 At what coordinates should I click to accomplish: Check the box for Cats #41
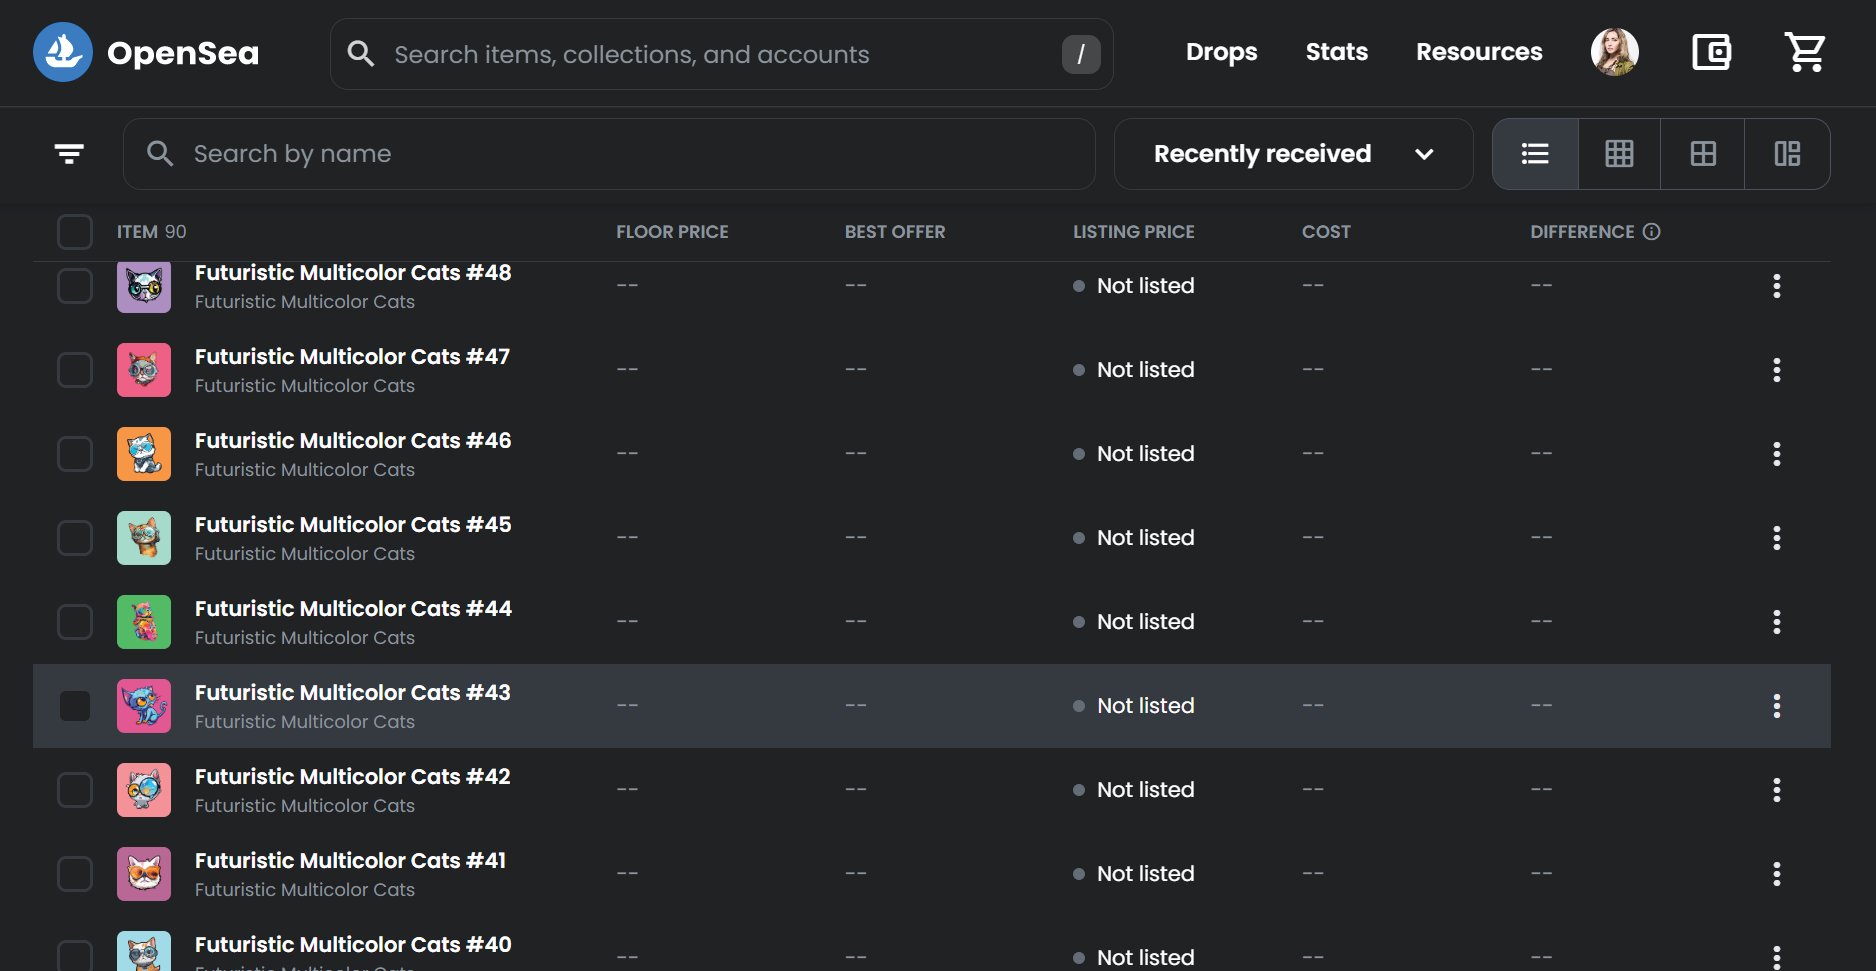(75, 874)
